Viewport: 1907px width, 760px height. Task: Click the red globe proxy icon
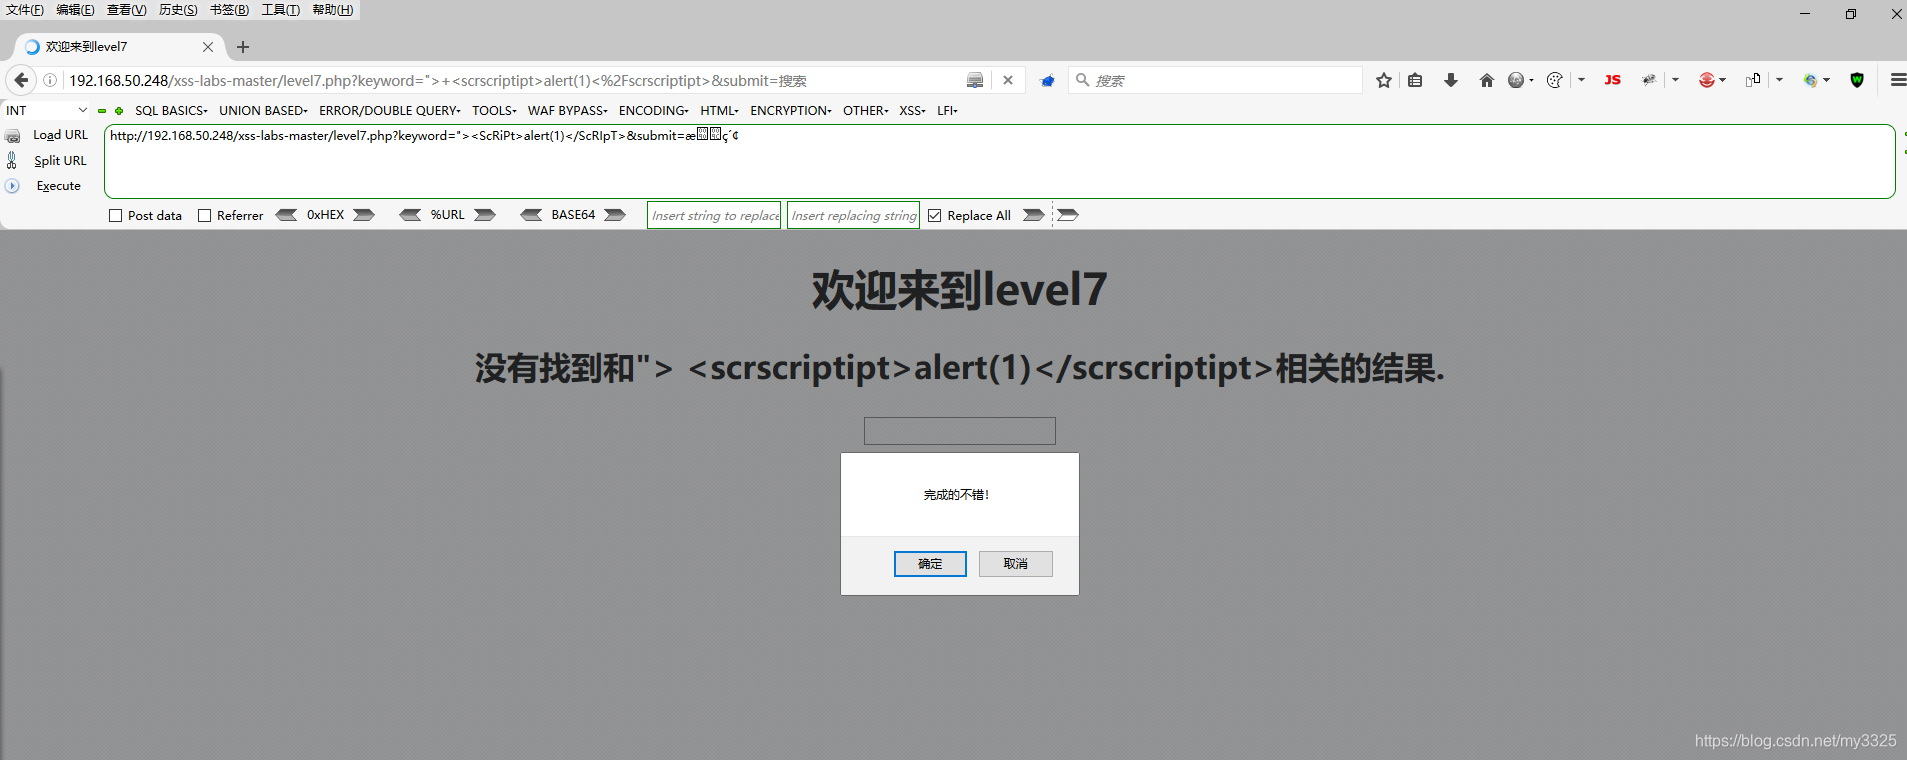(1707, 80)
